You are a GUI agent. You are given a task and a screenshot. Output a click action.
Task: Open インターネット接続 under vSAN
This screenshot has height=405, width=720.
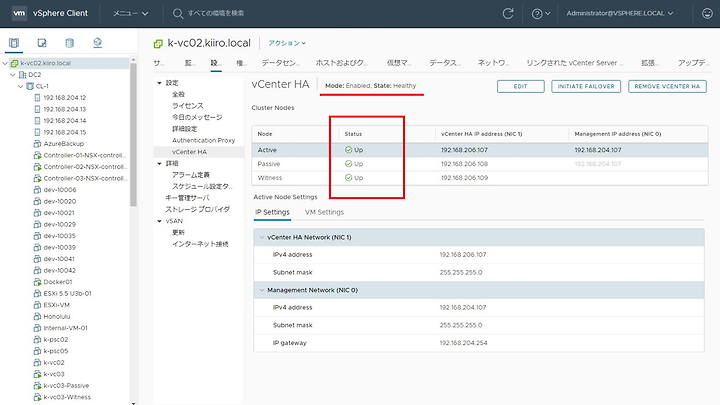[200, 244]
